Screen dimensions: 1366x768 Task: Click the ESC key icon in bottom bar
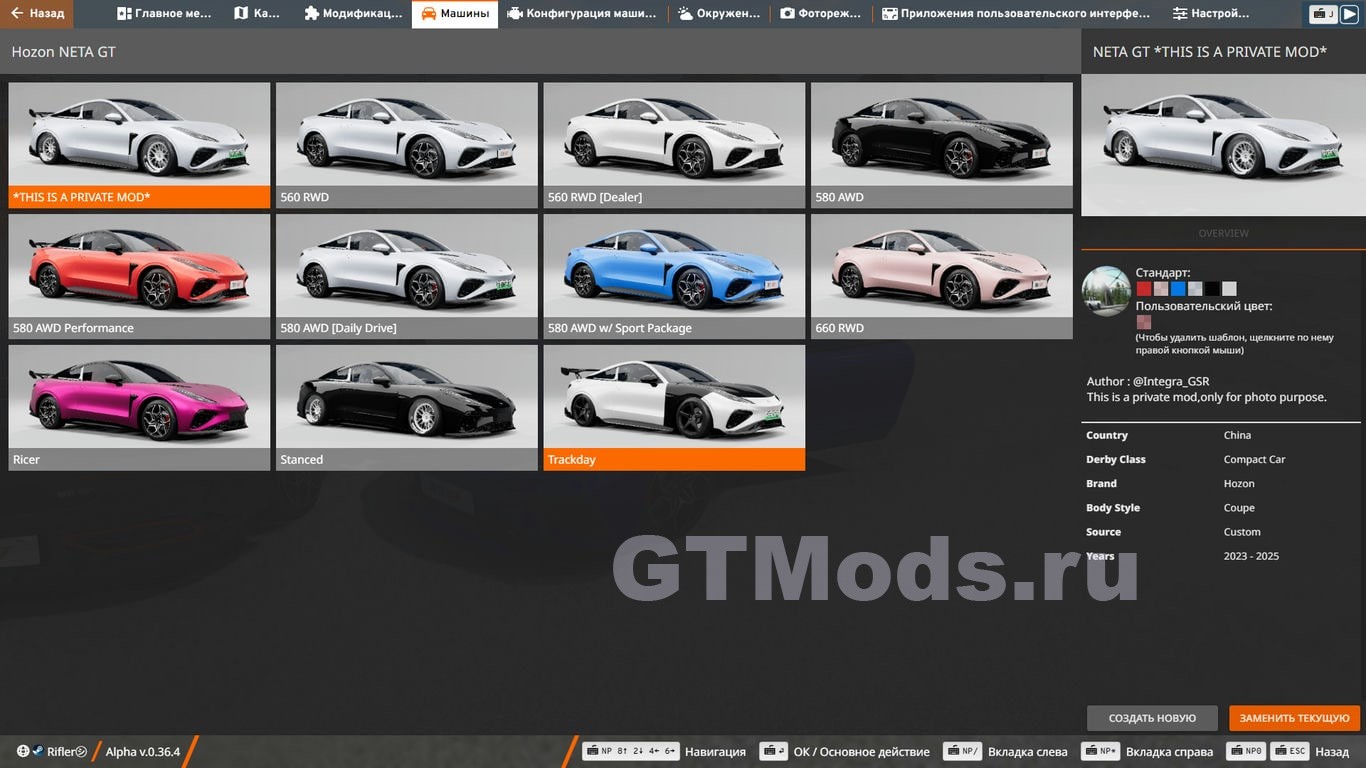click(x=1290, y=751)
